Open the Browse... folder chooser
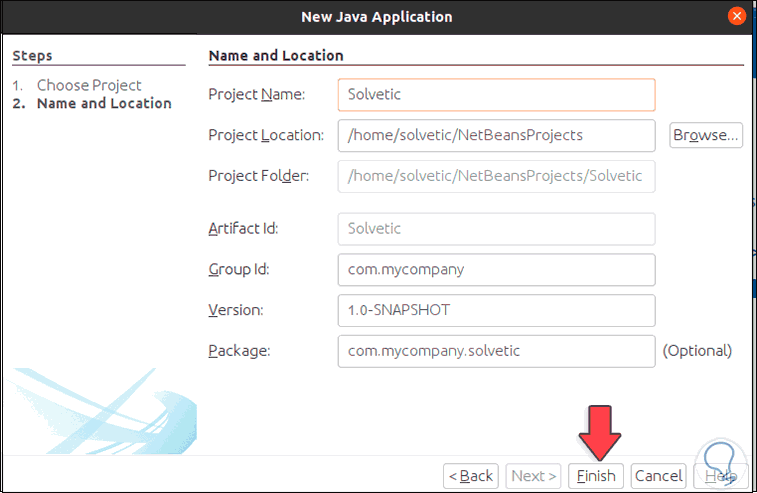The width and height of the screenshot is (757, 493). [x=705, y=134]
